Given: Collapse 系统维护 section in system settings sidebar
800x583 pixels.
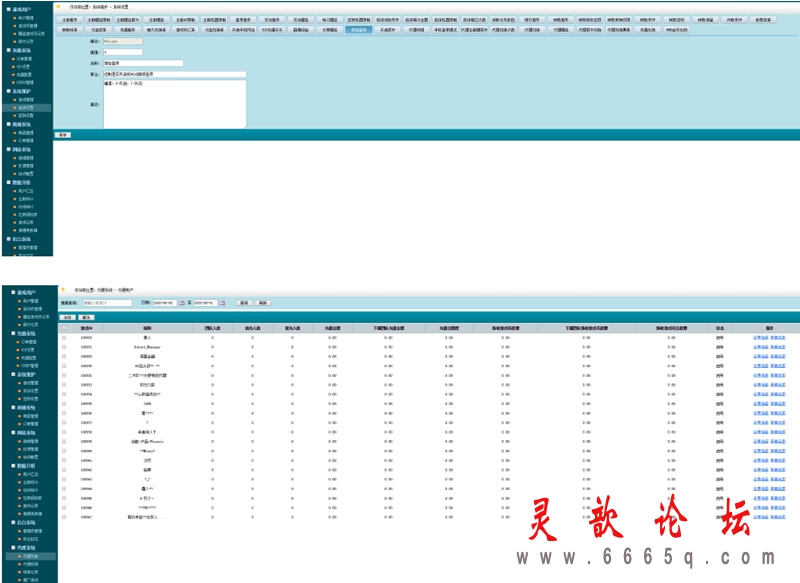Looking at the screenshot, I should (8, 91).
